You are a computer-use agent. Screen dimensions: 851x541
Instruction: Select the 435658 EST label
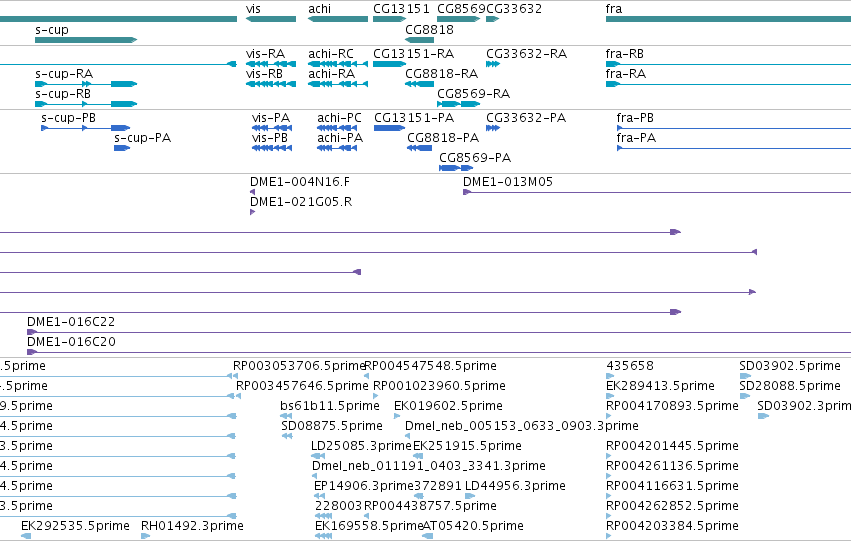(x=630, y=366)
